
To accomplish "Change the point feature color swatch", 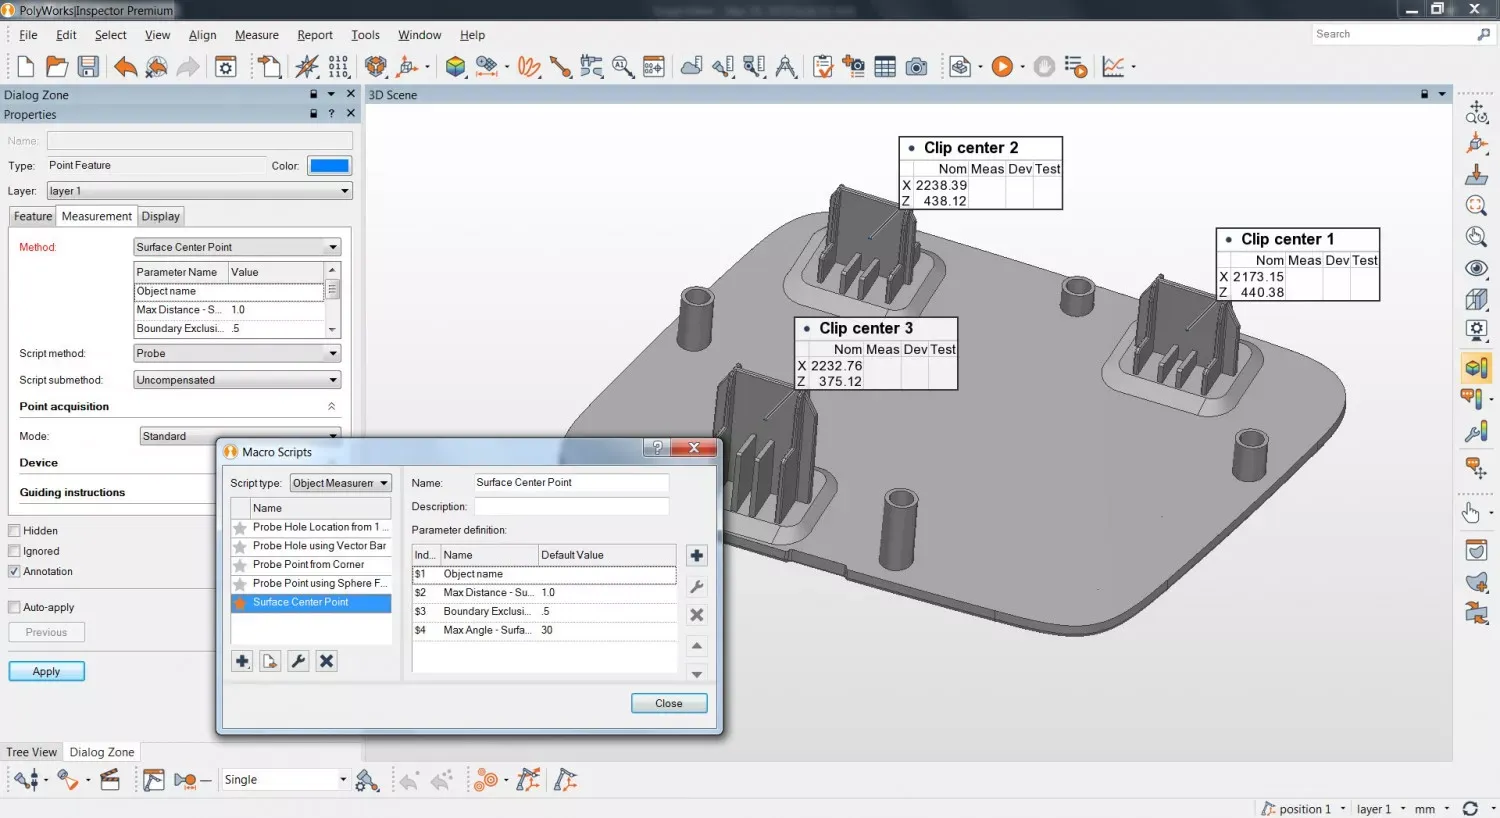I will click(329, 165).
